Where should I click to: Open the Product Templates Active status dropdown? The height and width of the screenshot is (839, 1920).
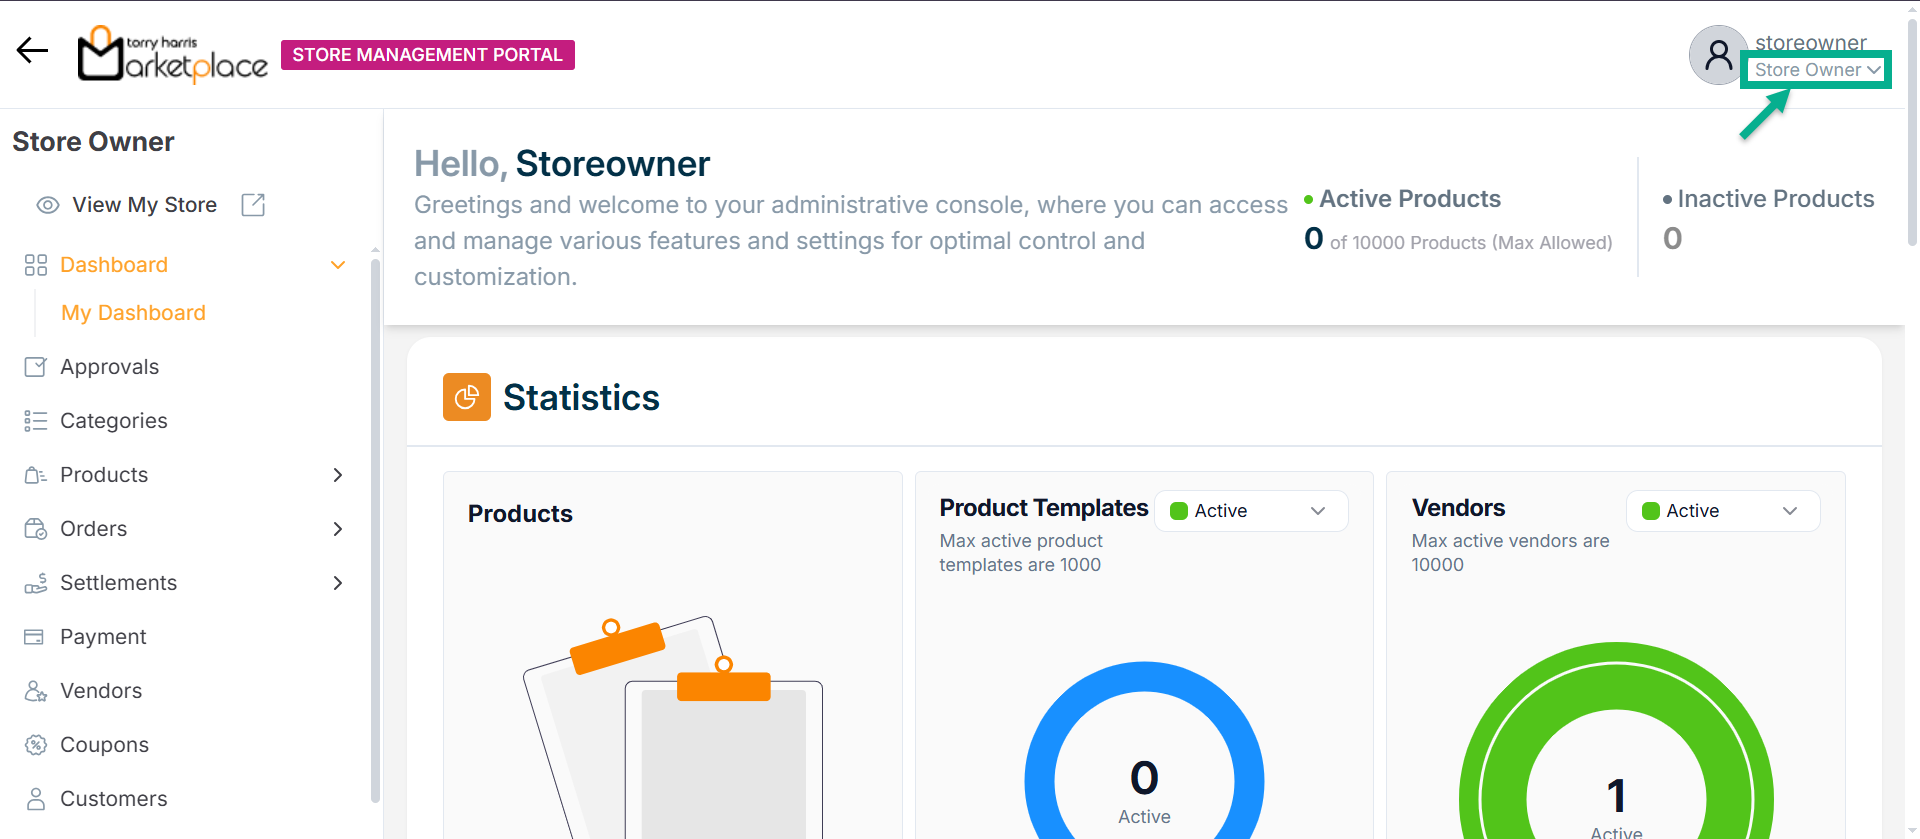click(1250, 511)
